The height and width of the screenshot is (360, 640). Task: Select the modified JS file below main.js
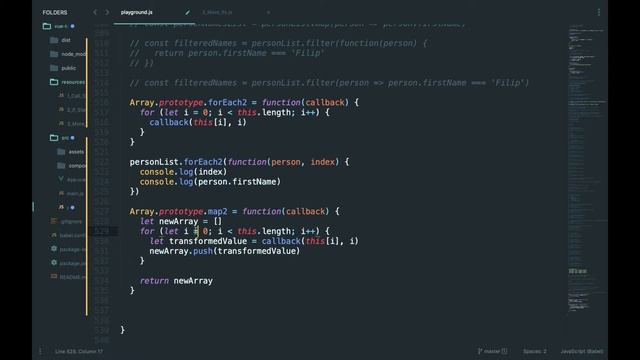click(67, 207)
